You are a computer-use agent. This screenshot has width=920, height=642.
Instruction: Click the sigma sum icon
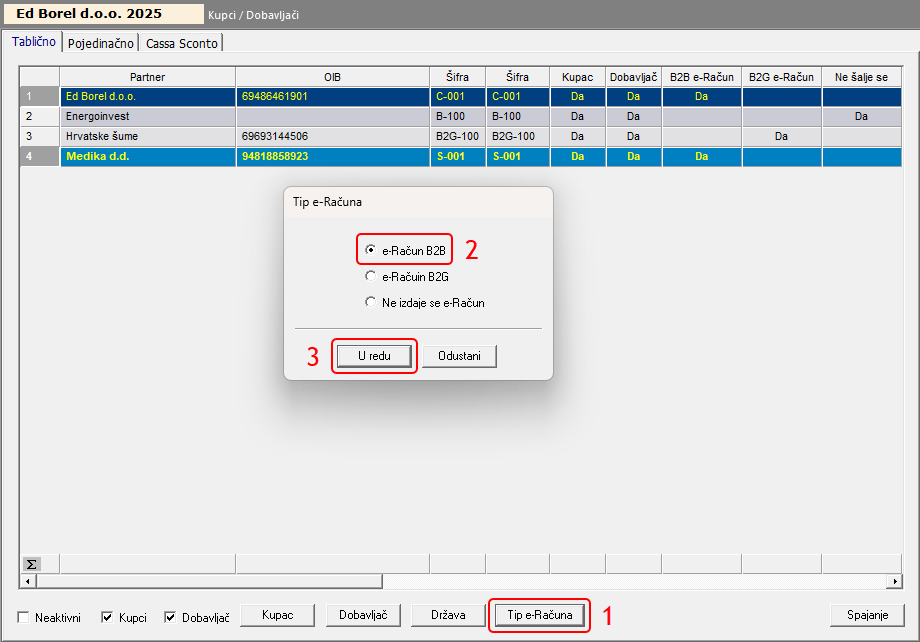tap(31, 564)
